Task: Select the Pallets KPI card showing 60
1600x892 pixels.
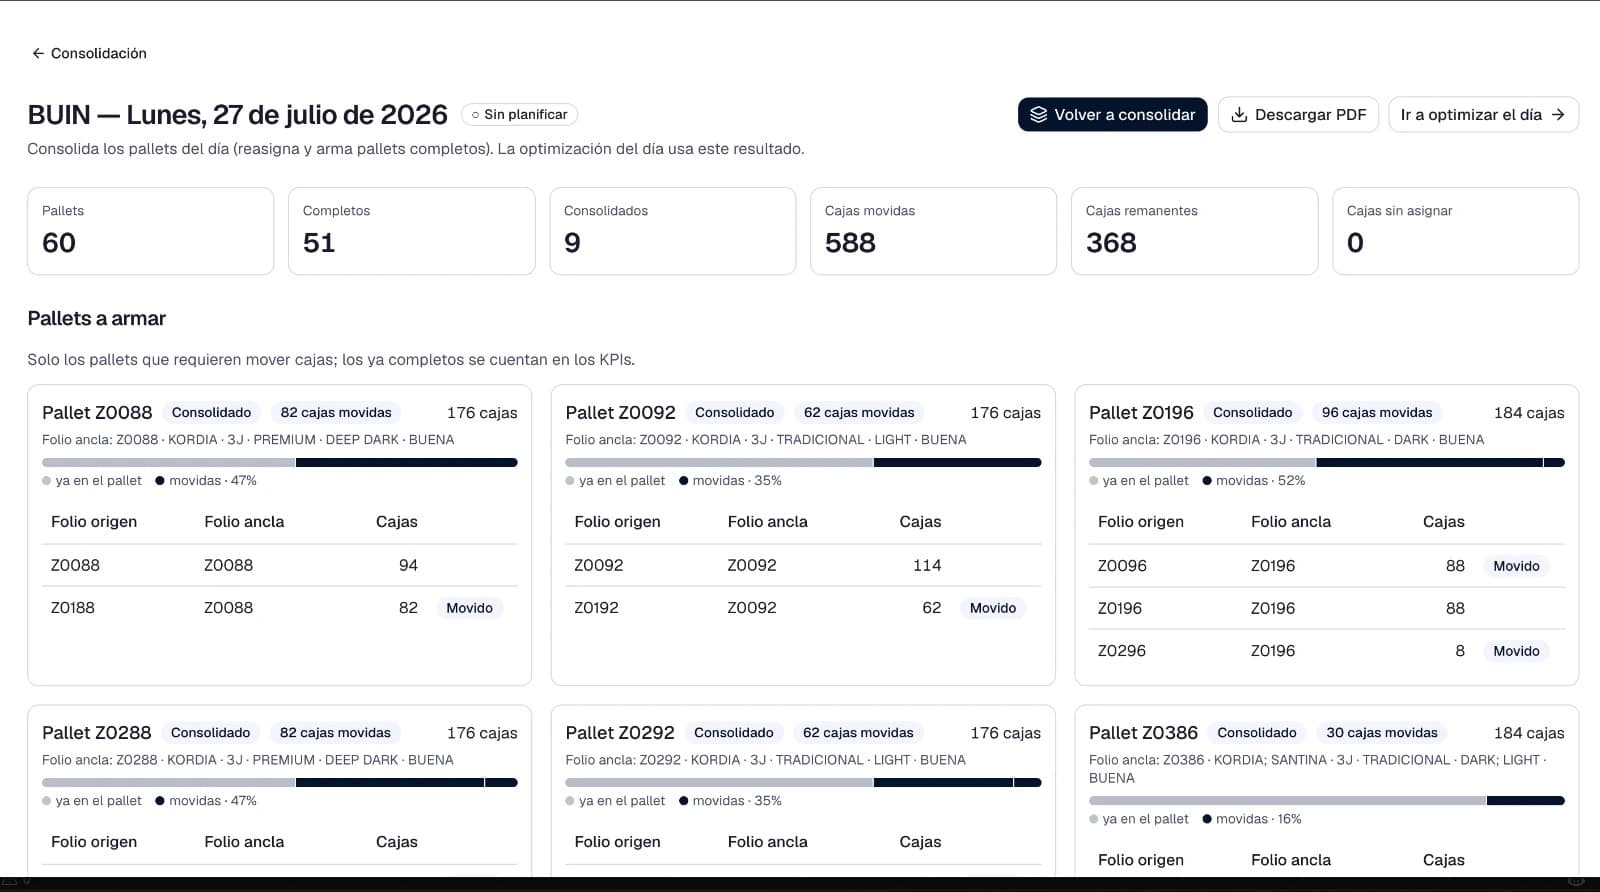Action: (x=151, y=231)
